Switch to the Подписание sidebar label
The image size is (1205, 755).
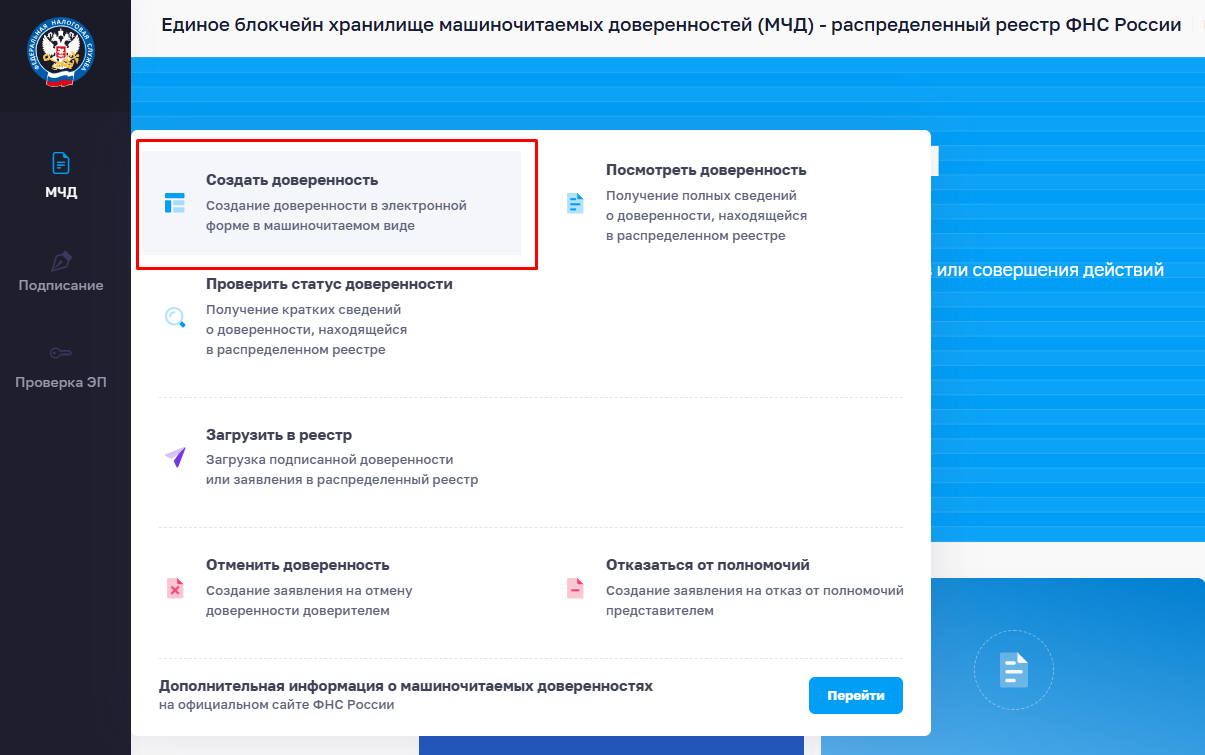pyautogui.click(x=61, y=285)
